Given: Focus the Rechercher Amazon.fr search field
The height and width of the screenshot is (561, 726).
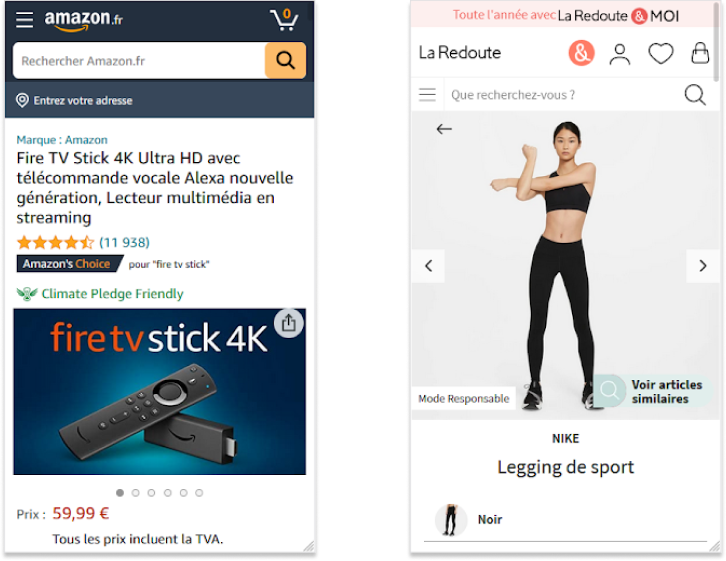Looking at the screenshot, I should tap(139, 61).
